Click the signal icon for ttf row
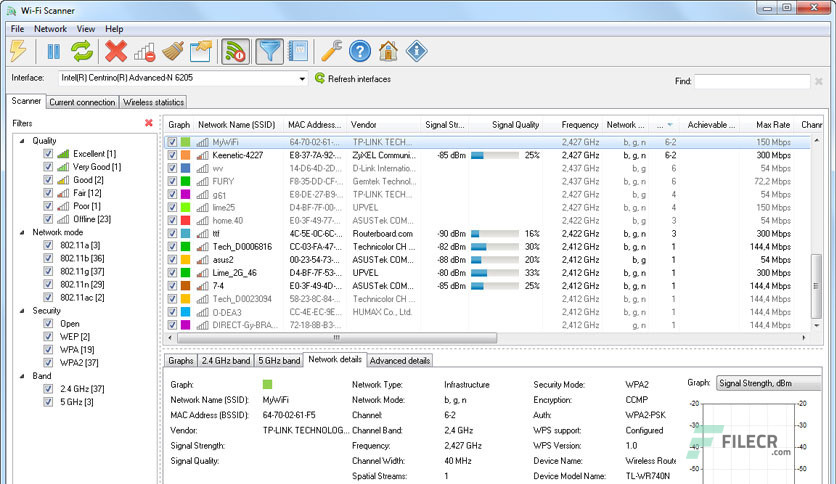 pos(202,233)
